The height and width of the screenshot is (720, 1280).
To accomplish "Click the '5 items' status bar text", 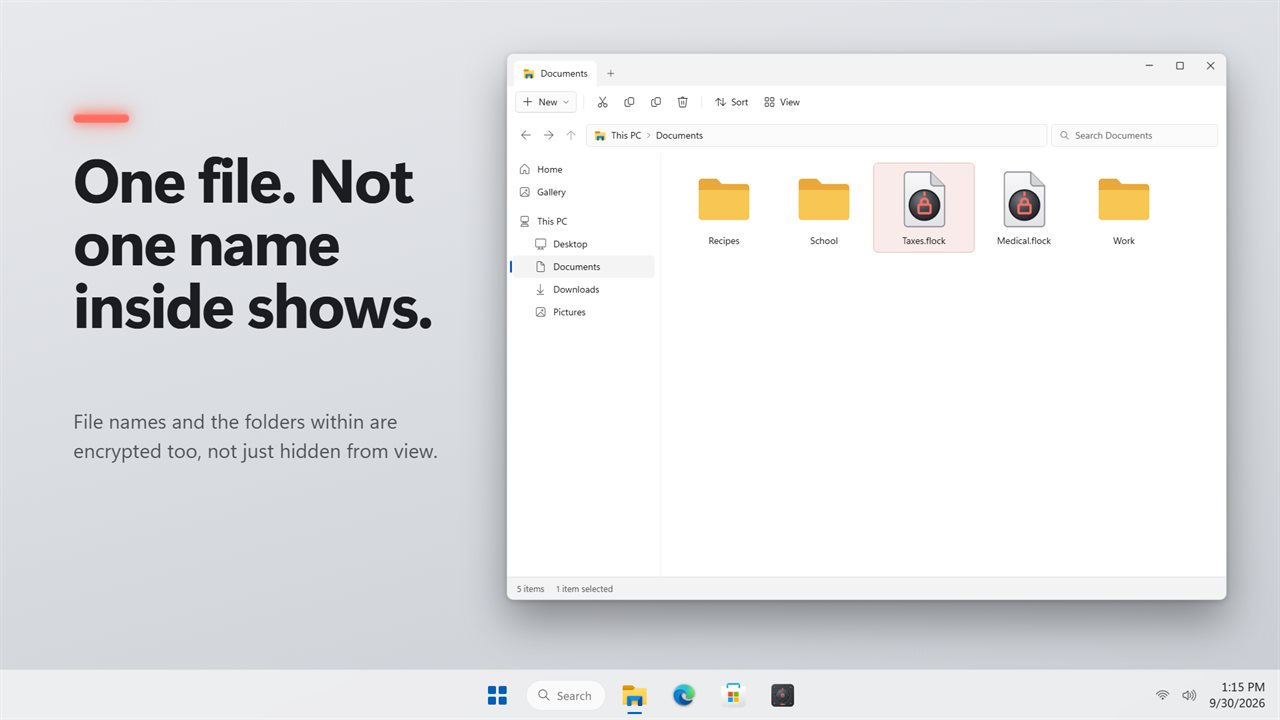I will click(531, 589).
